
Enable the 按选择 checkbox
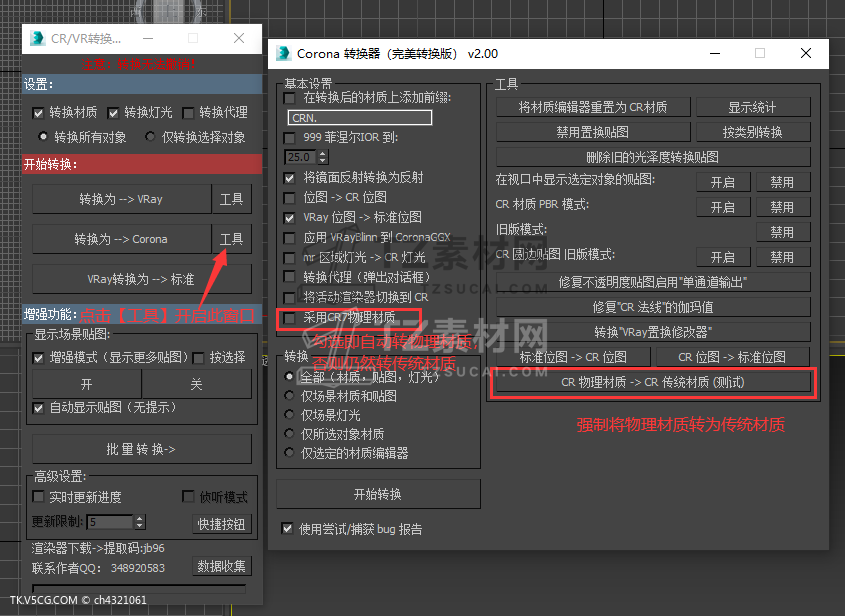pos(198,358)
